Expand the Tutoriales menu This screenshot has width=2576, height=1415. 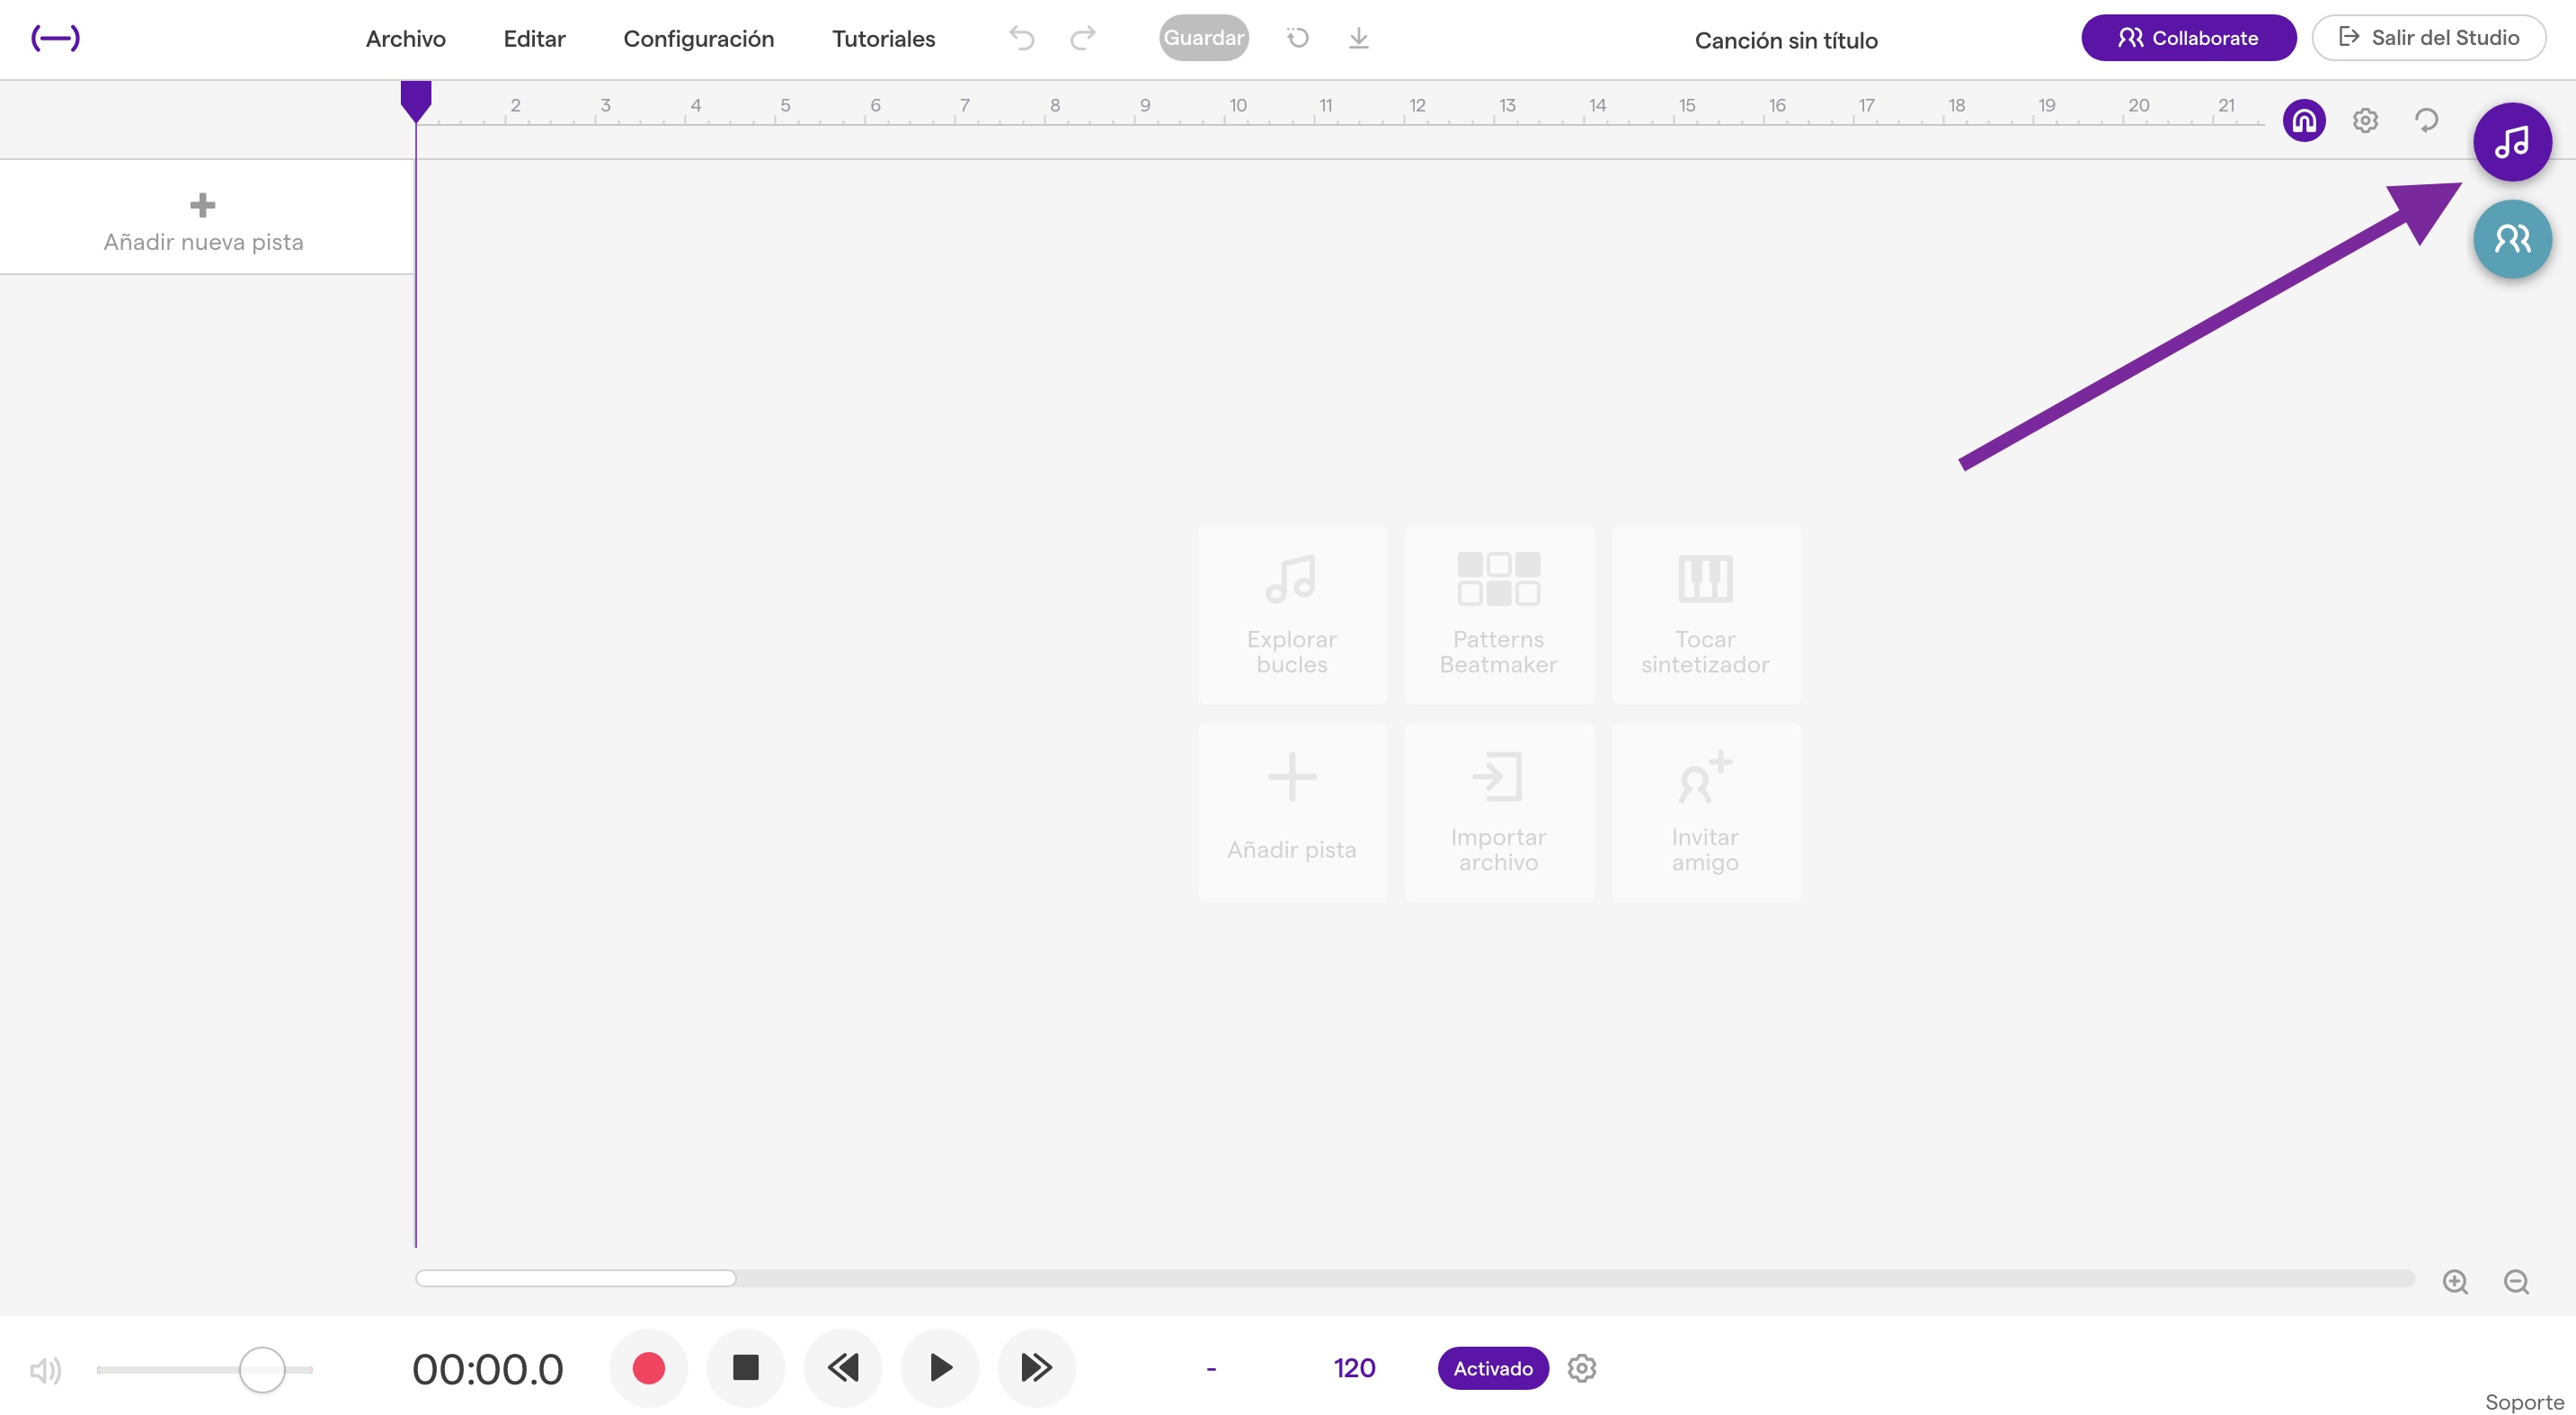[x=883, y=39]
